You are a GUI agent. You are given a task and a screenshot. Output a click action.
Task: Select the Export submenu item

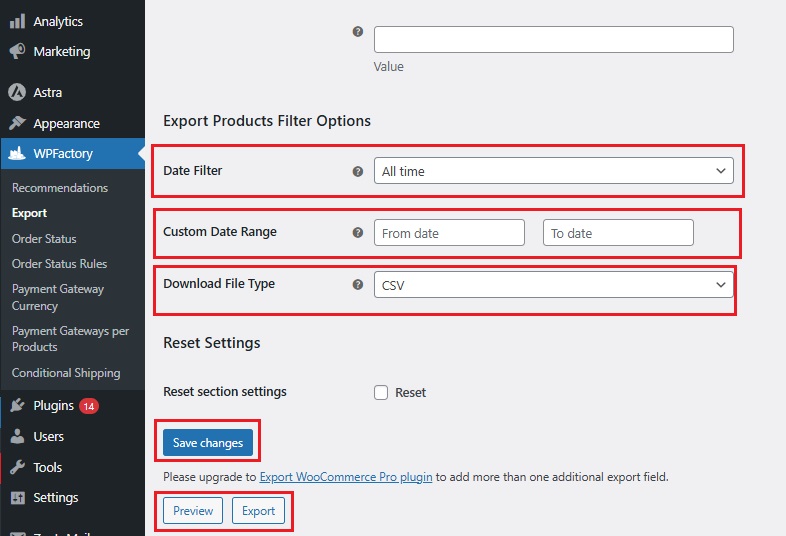pos(30,213)
